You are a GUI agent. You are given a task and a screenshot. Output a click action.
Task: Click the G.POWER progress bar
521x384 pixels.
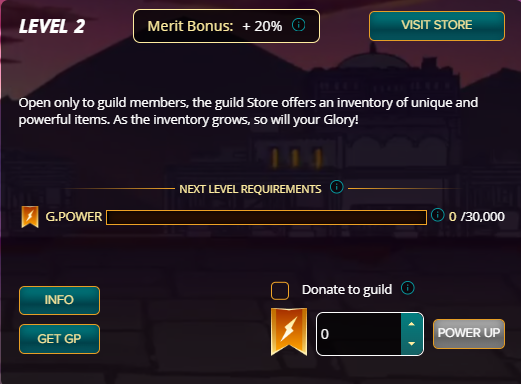click(x=266, y=217)
